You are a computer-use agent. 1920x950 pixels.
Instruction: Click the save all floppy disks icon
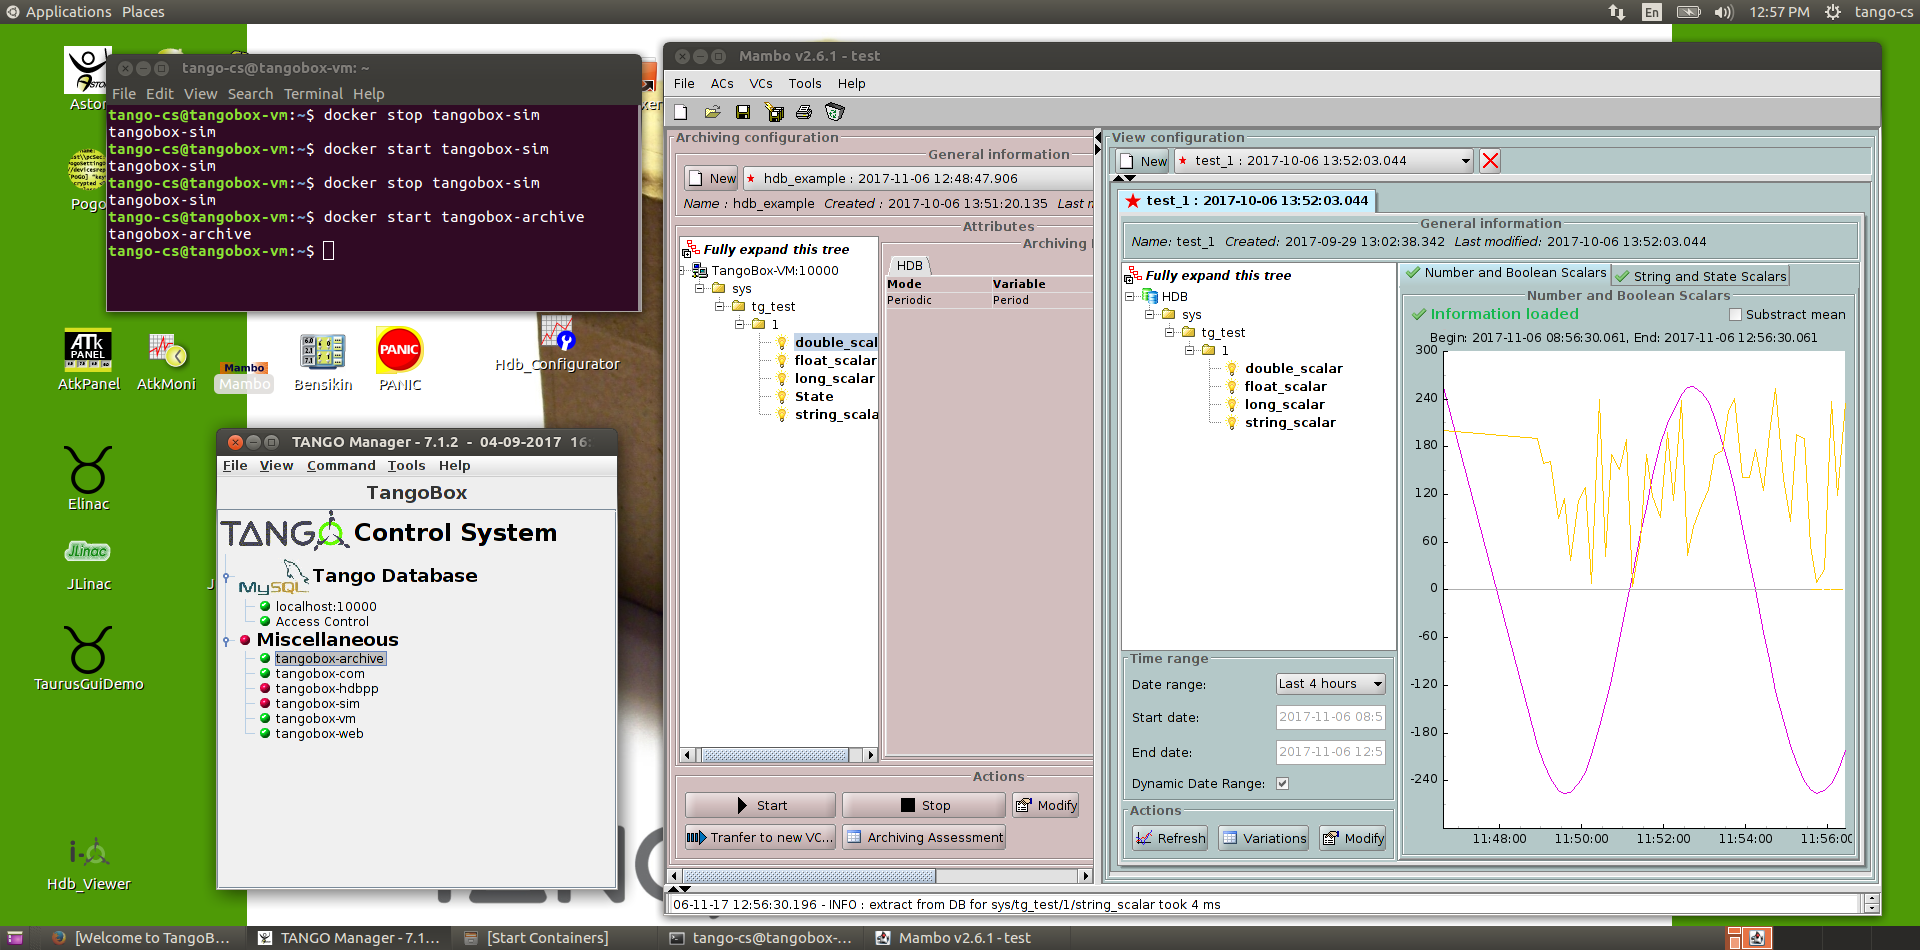click(x=774, y=112)
